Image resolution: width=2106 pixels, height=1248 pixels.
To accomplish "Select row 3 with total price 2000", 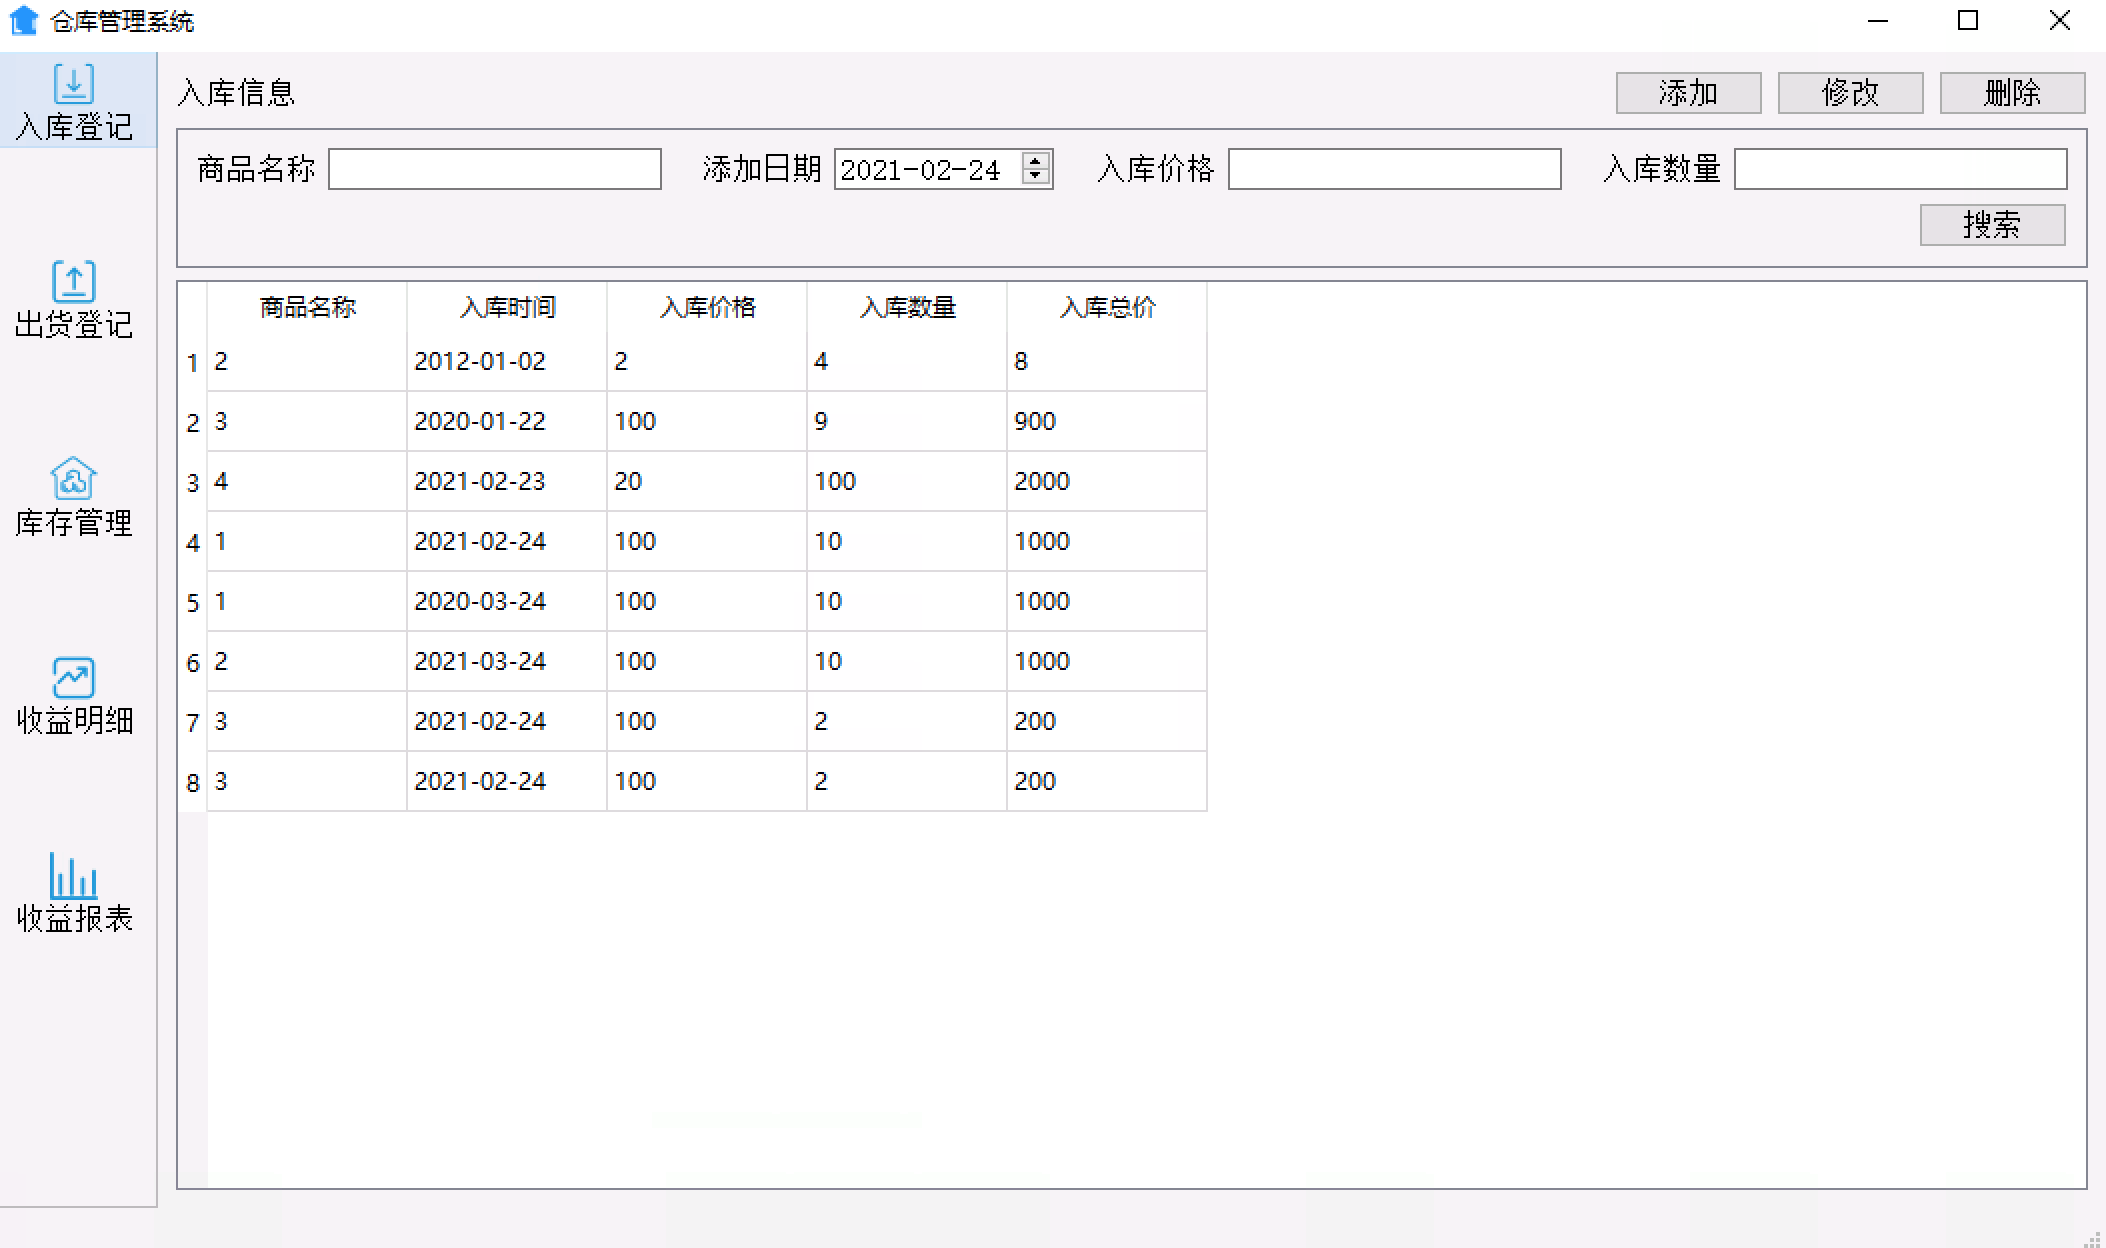I will (600, 481).
